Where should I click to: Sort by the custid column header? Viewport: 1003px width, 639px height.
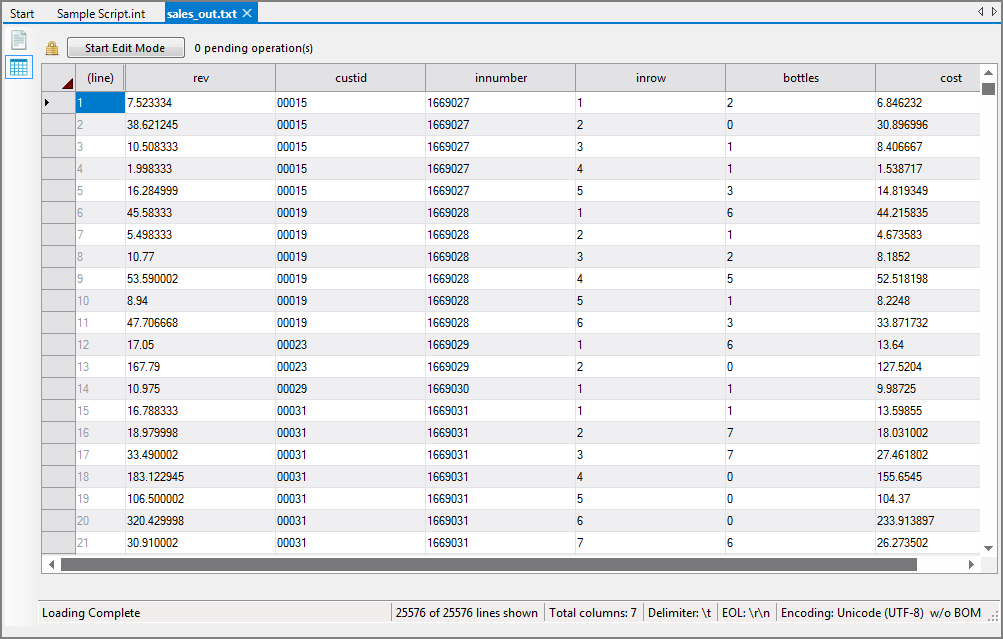(350, 77)
